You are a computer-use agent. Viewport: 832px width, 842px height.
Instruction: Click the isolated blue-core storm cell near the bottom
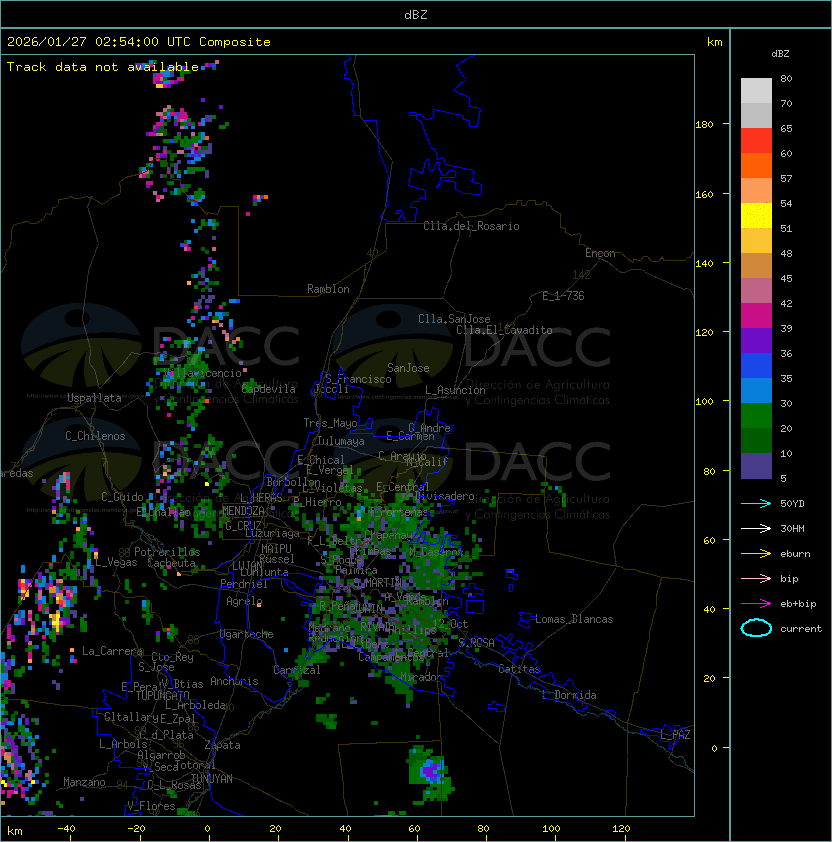pos(431,771)
